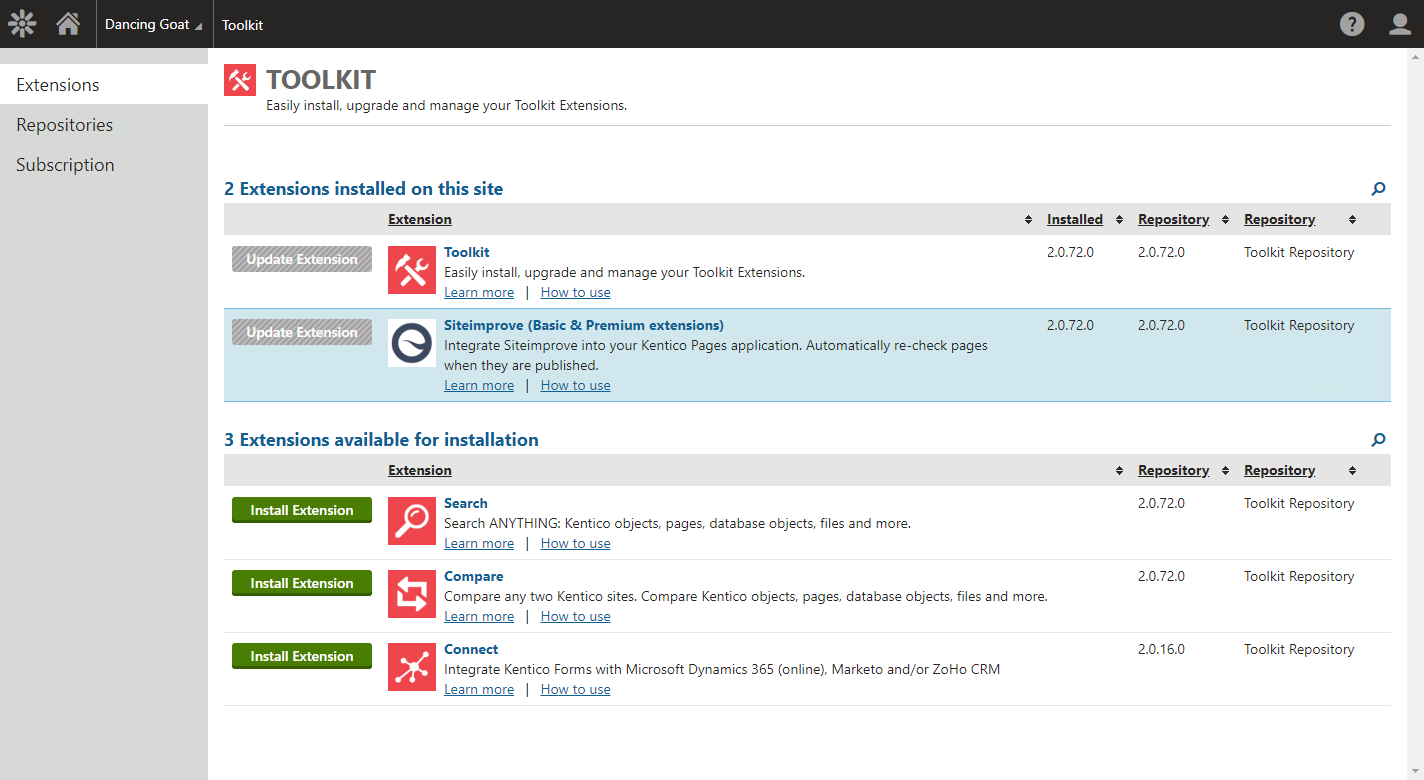Open search for available extensions list
The height and width of the screenshot is (780, 1424).
tap(1378, 439)
